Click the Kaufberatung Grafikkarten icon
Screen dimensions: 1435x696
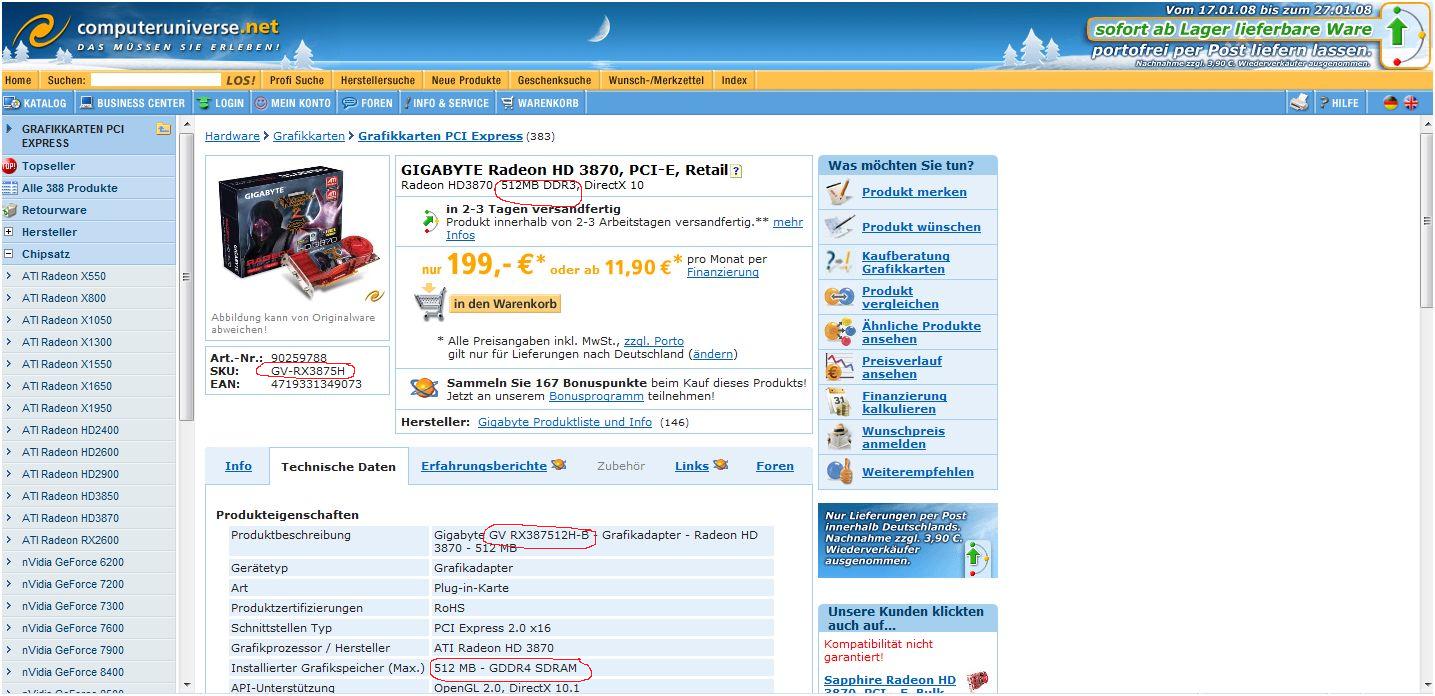[839, 262]
